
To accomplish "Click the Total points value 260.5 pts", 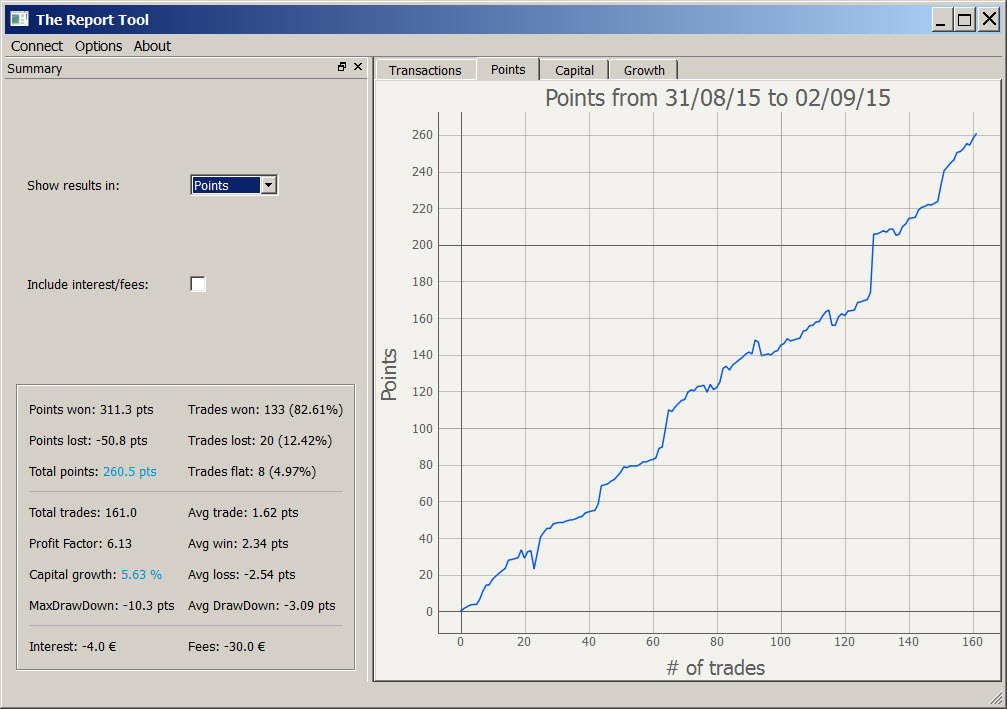I will point(130,471).
